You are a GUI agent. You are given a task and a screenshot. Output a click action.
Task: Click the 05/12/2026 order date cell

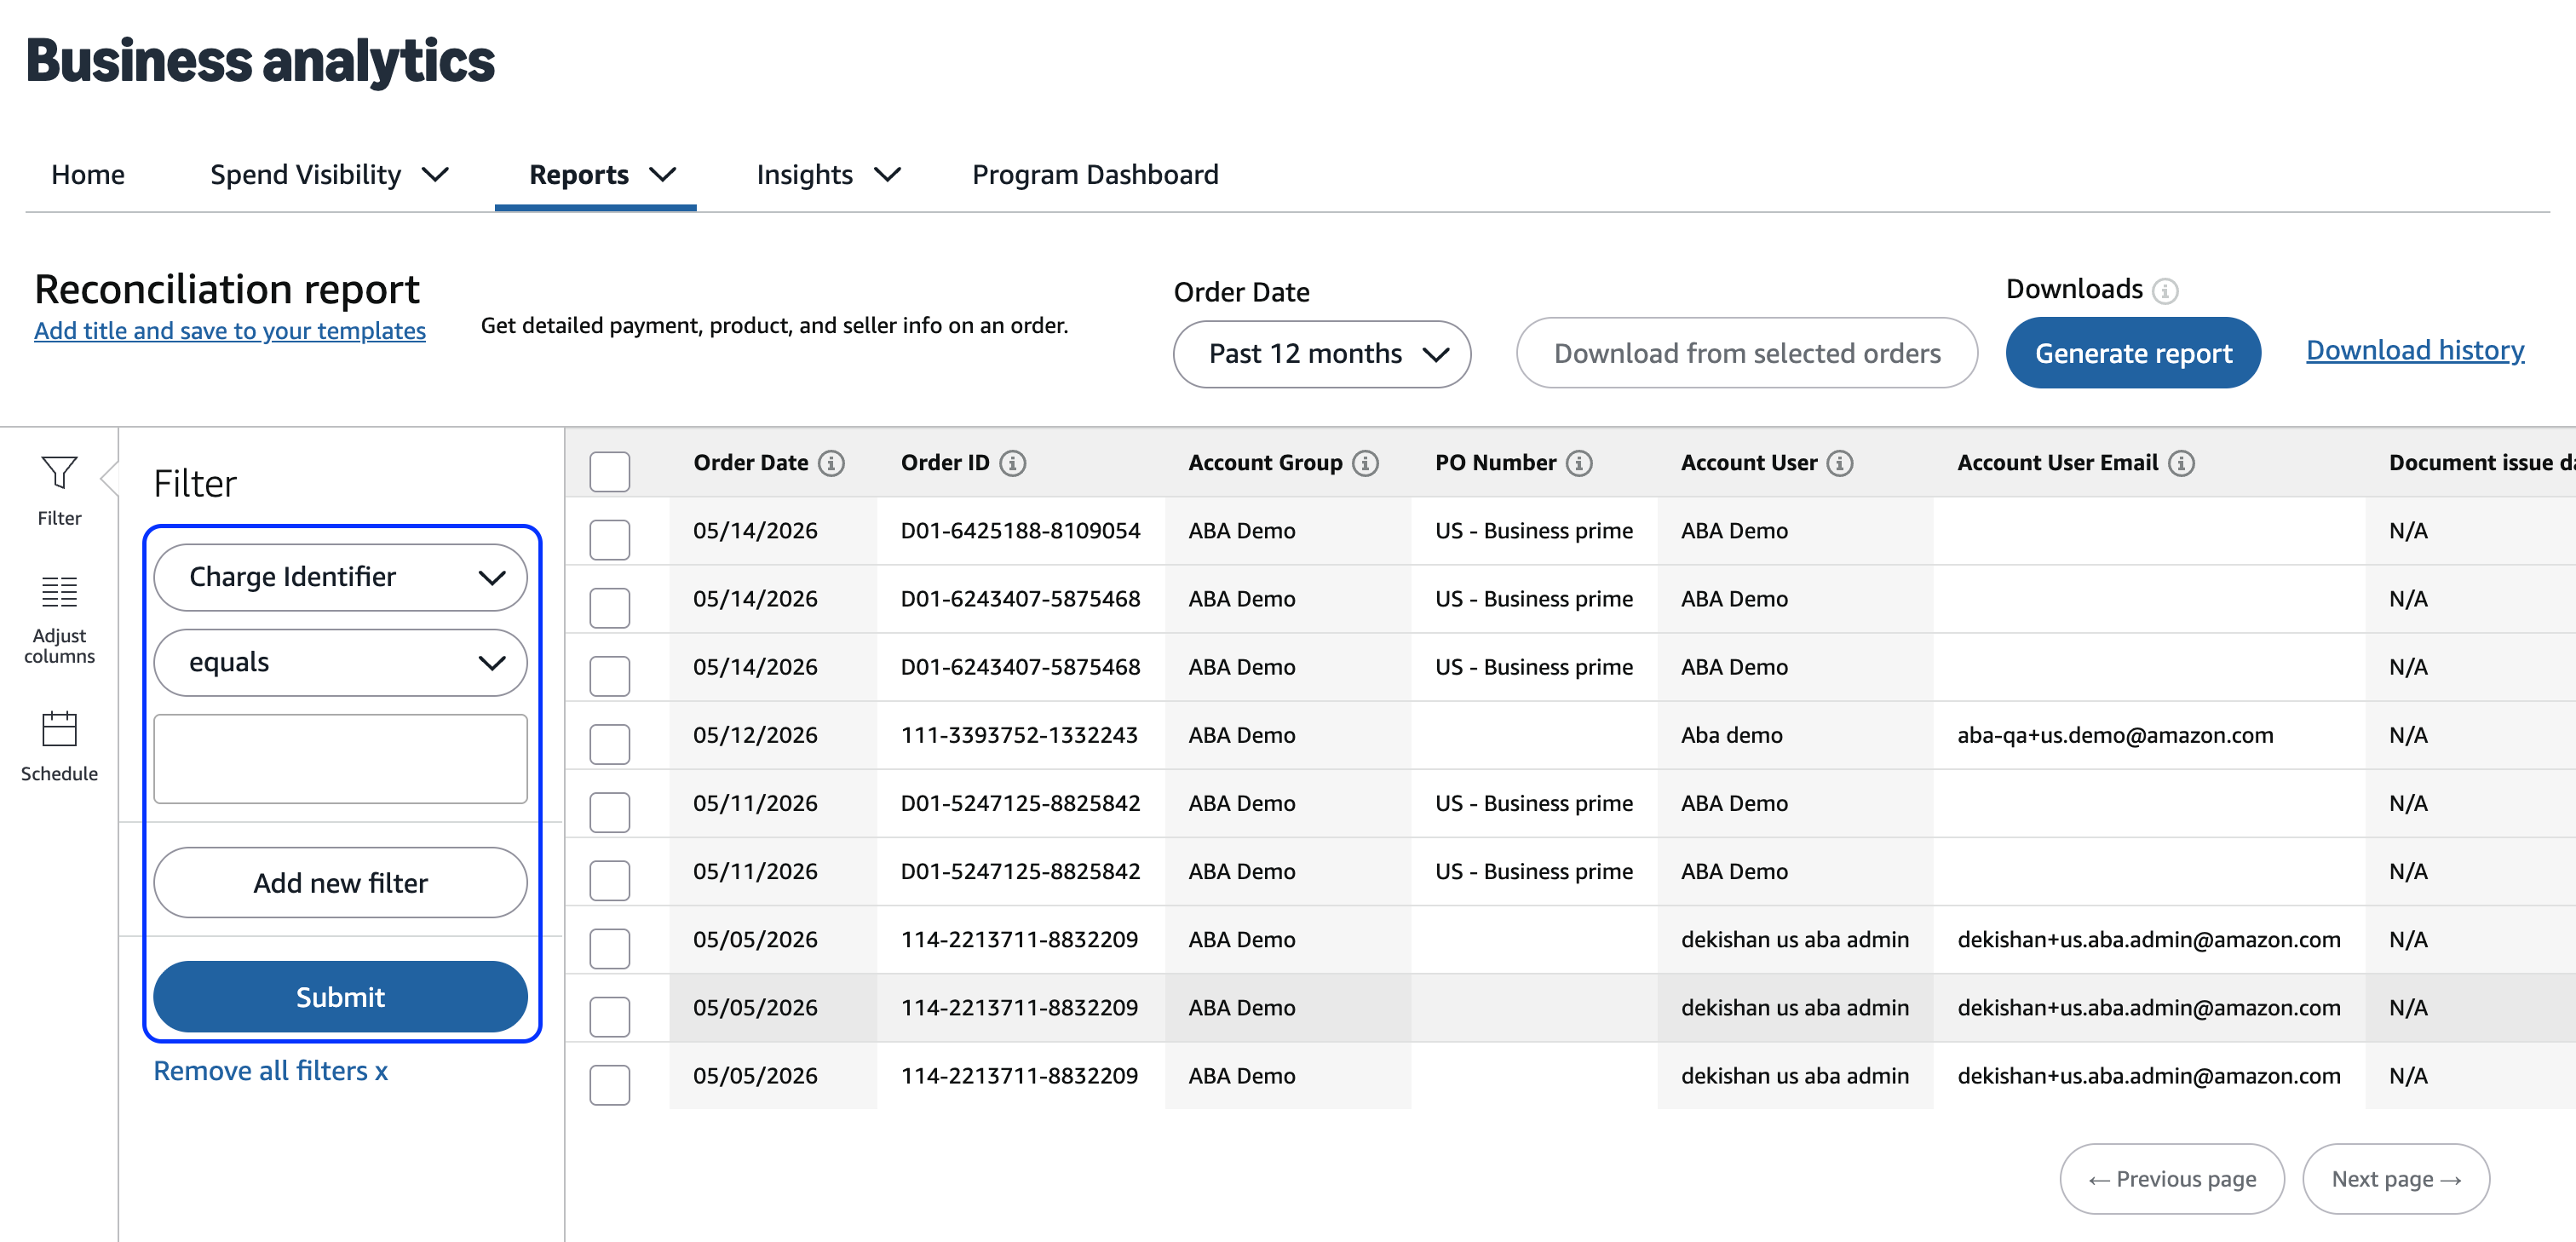click(x=755, y=735)
